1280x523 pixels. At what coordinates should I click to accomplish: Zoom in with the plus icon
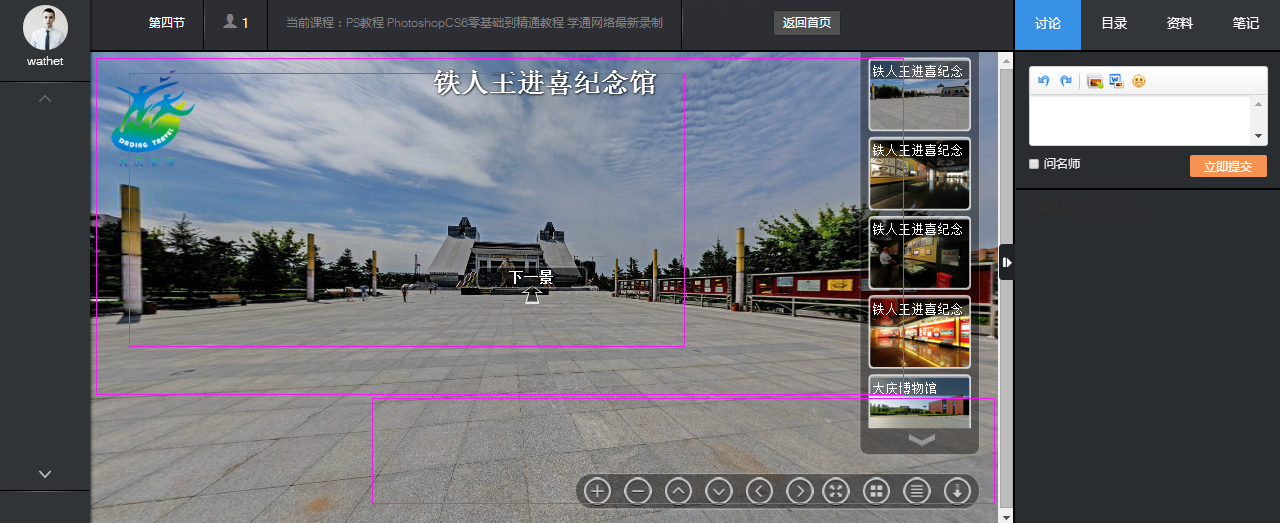click(x=597, y=491)
